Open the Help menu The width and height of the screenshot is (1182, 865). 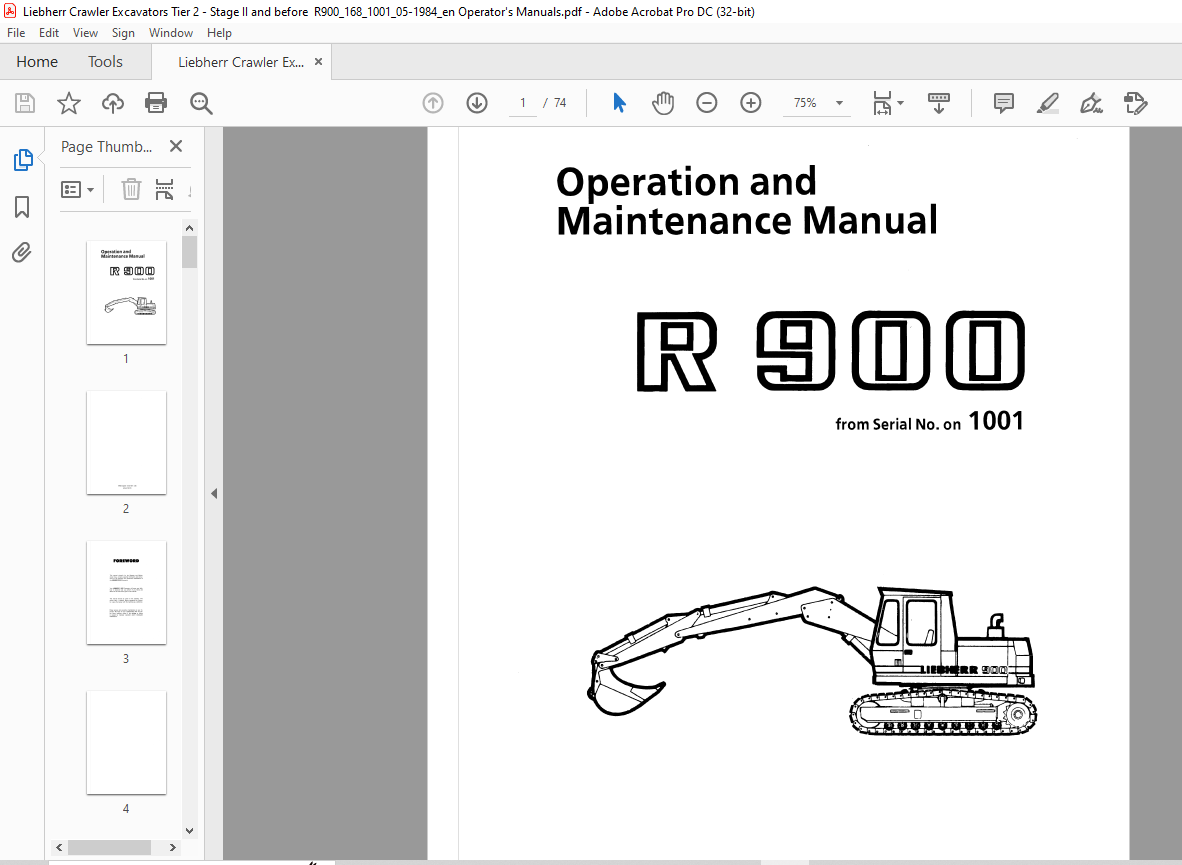tap(219, 33)
